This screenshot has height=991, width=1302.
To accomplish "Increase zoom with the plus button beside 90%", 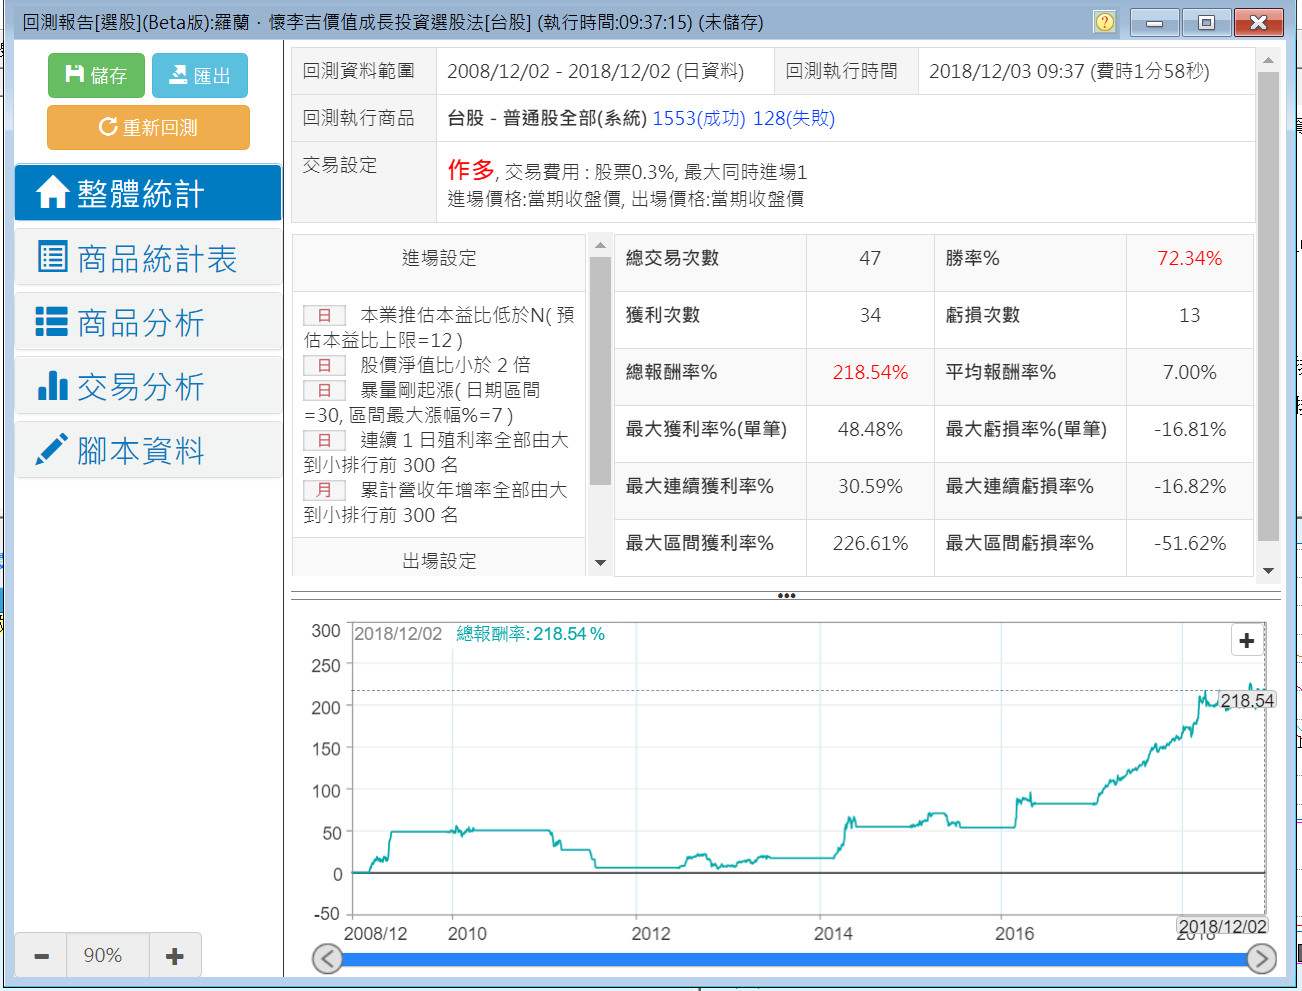I will coord(175,956).
